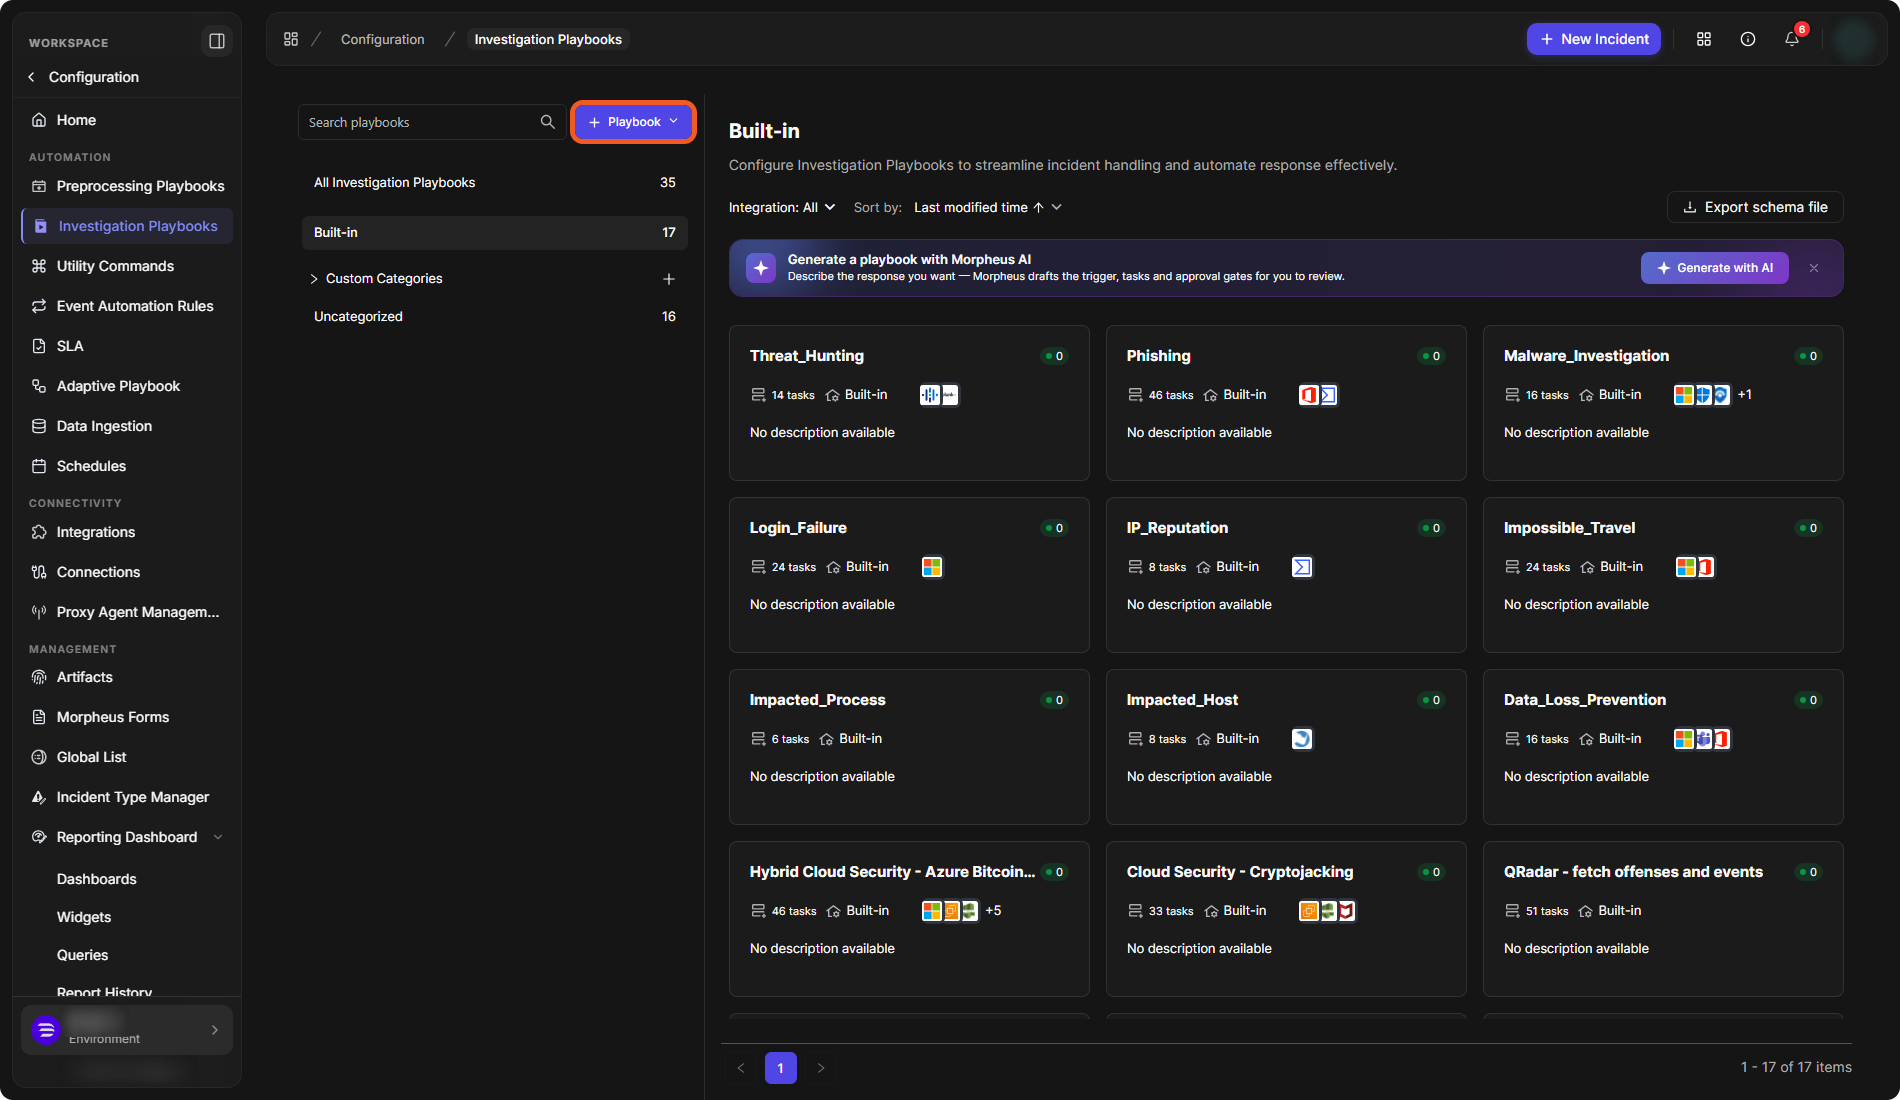
Task: Click the sort direction arrow icon
Action: 1039,207
